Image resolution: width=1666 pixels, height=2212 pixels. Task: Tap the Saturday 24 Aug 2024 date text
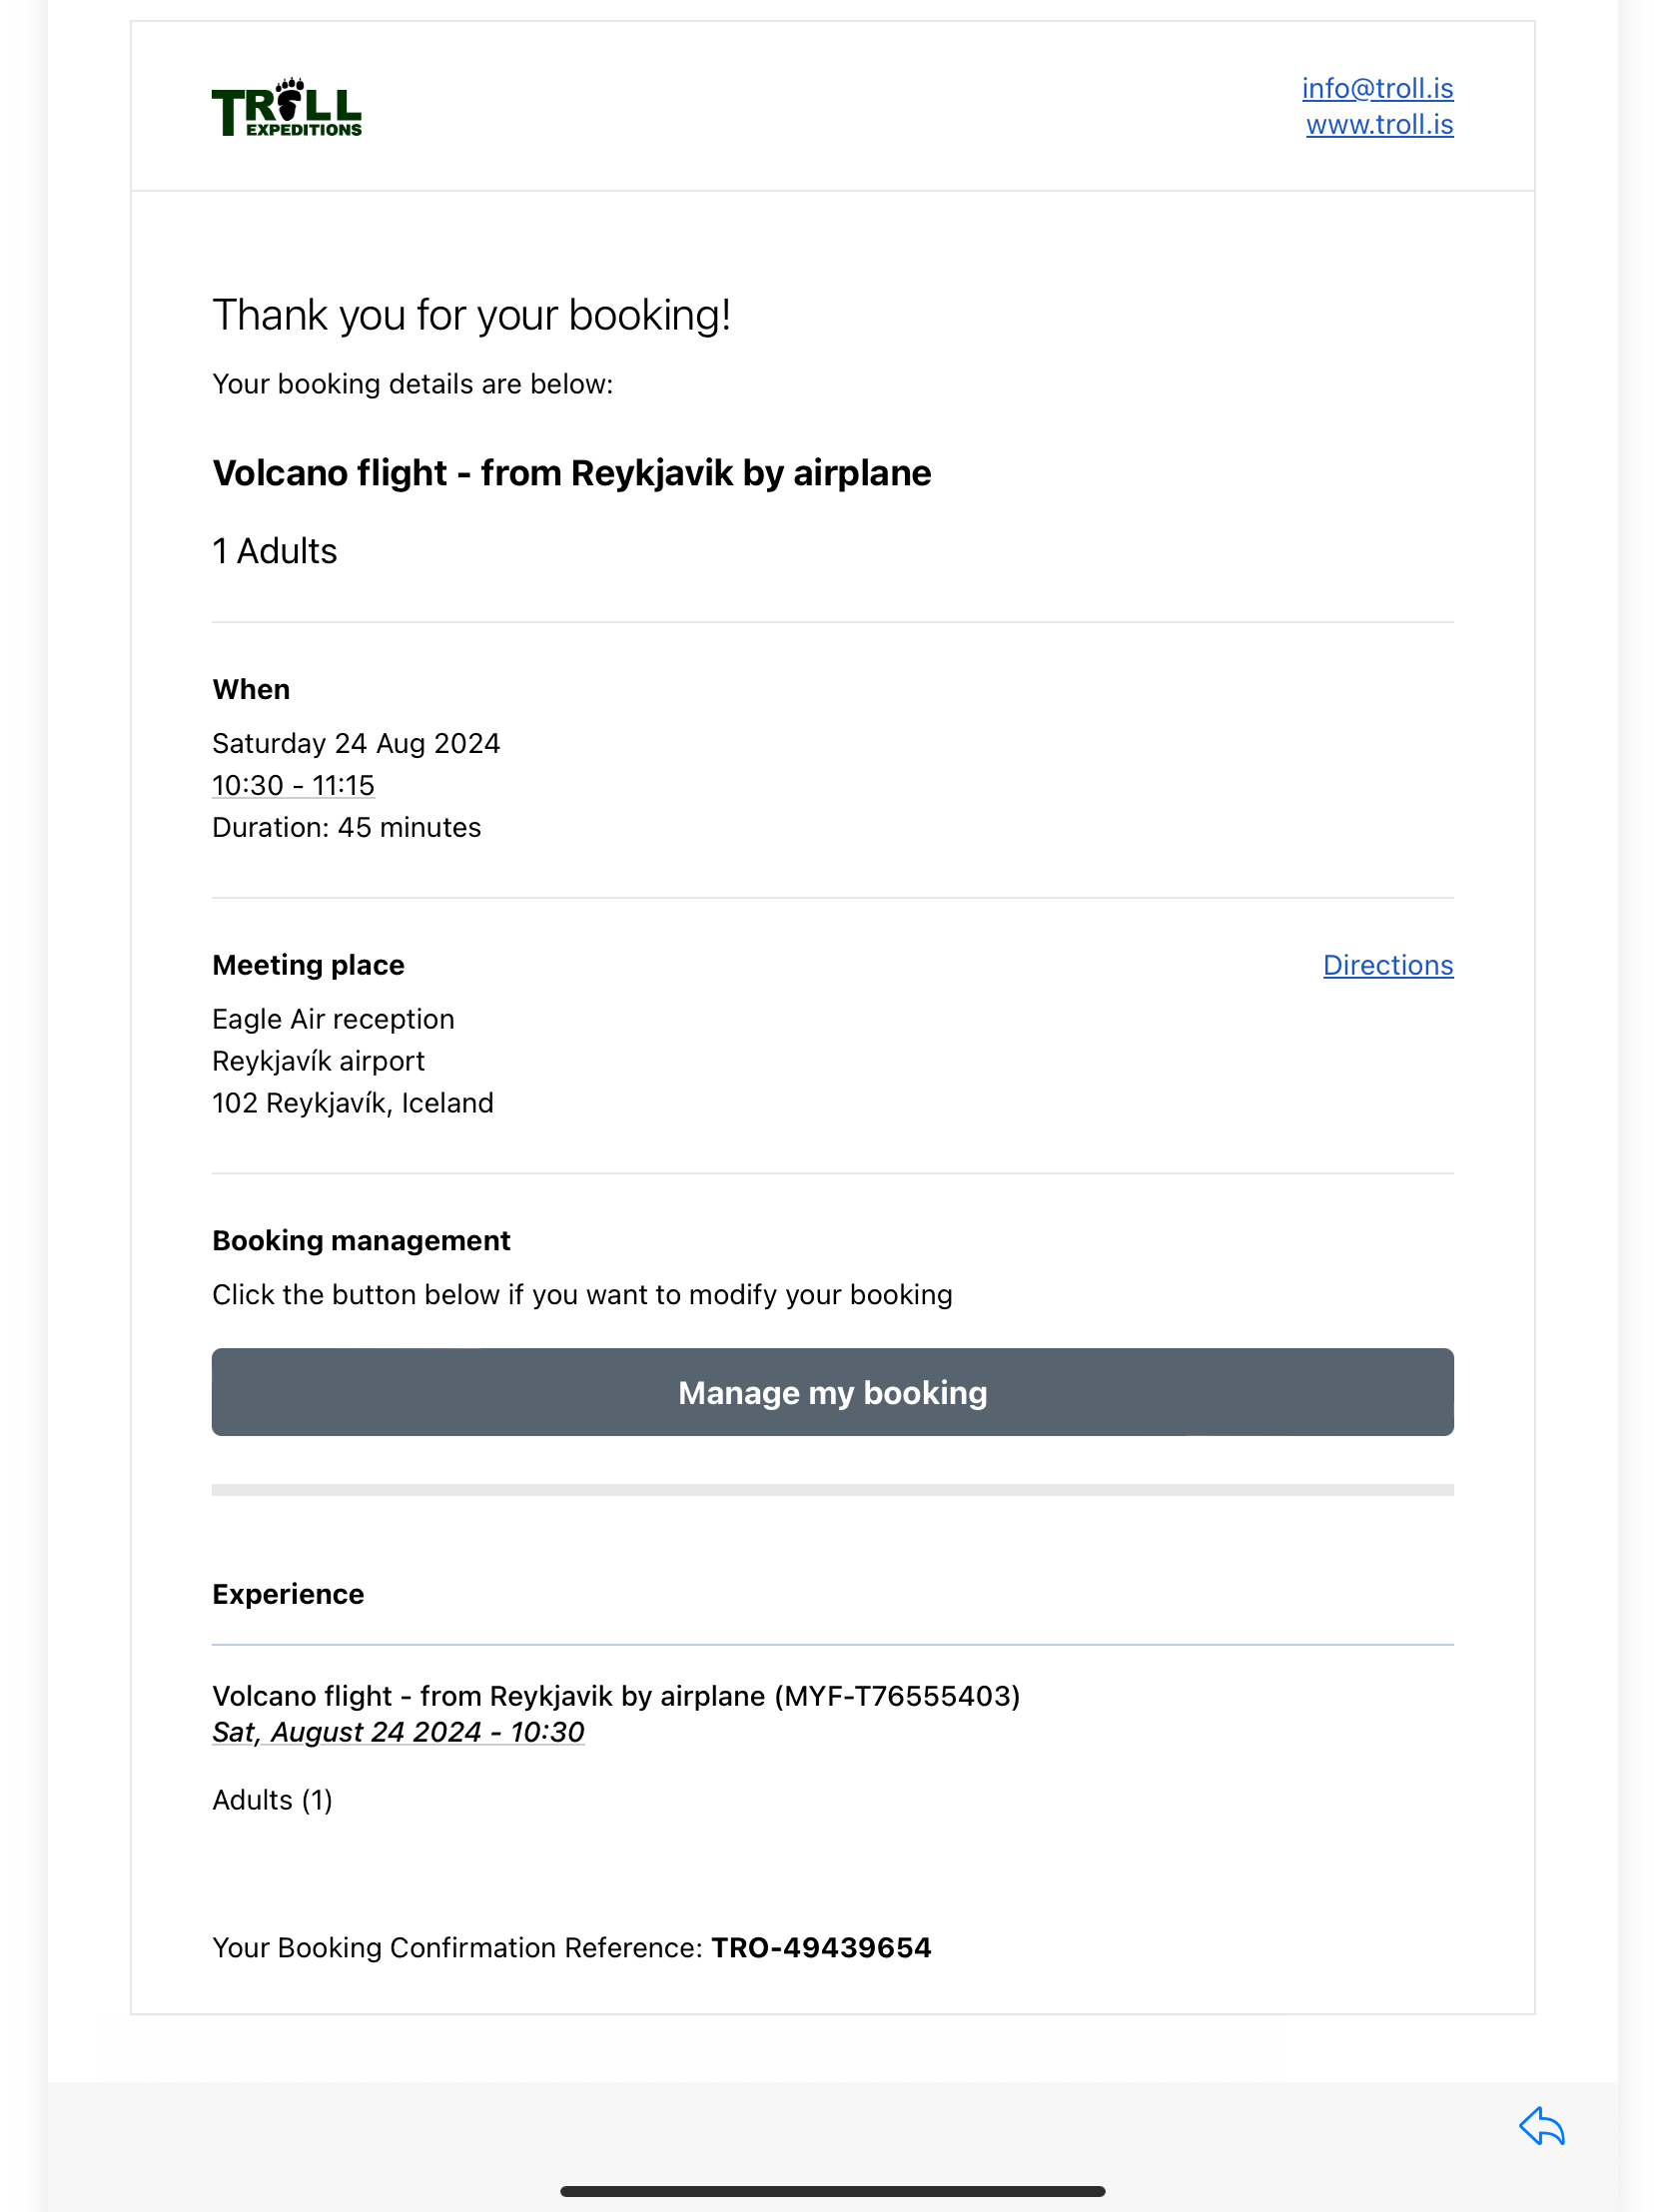pyautogui.click(x=356, y=744)
